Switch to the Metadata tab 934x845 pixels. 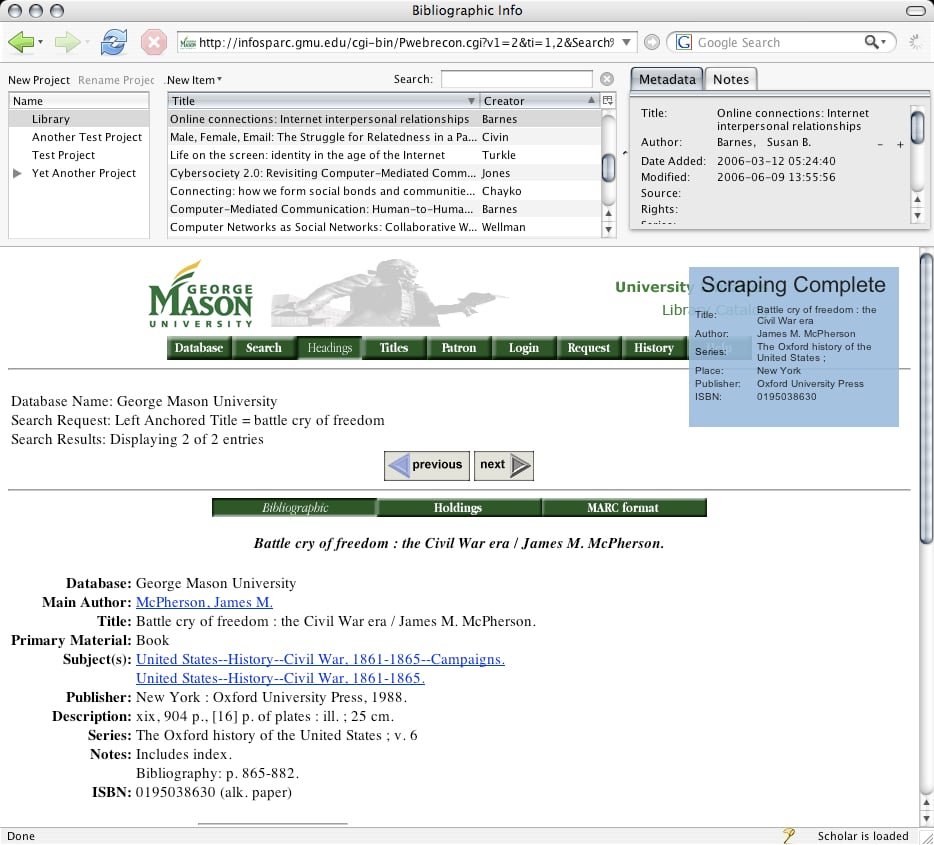[667, 79]
